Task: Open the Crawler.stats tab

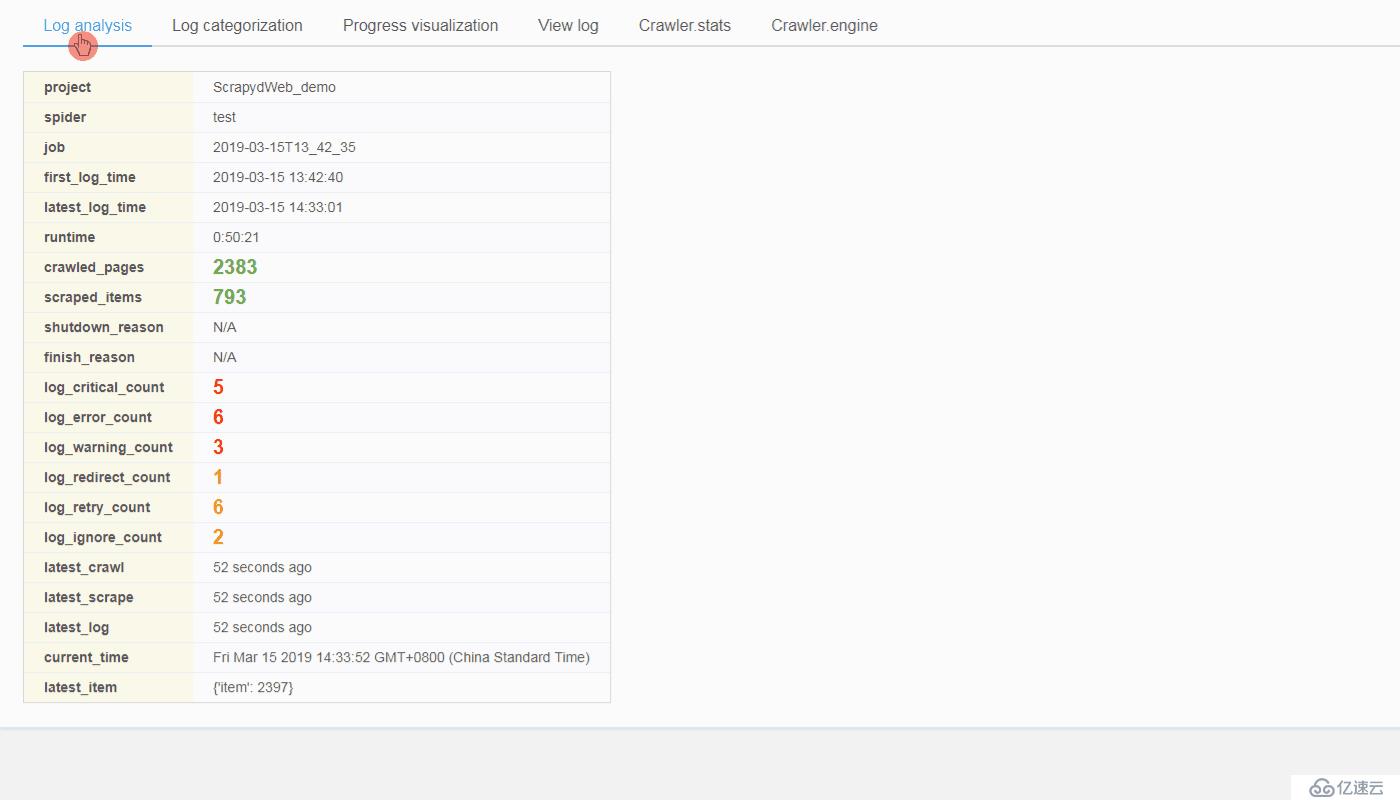Action: 685,26
